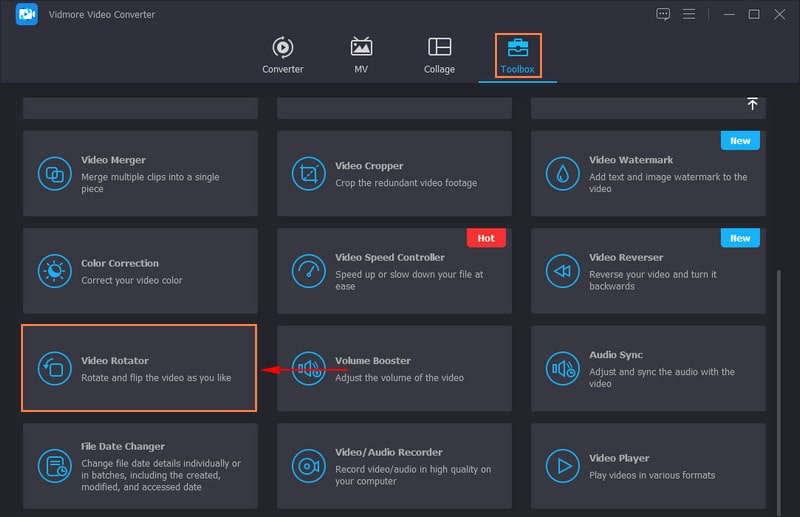Image resolution: width=800 pixels, height=517 pixels.
Task: Click the Audio Sync icon
Action: click(x=563, y=368)
